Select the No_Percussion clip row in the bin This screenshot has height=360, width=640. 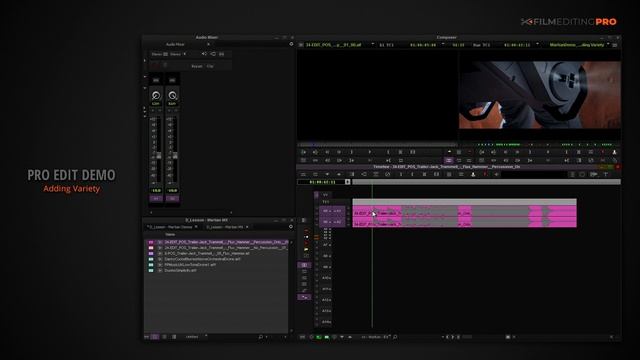pos(217,248)
